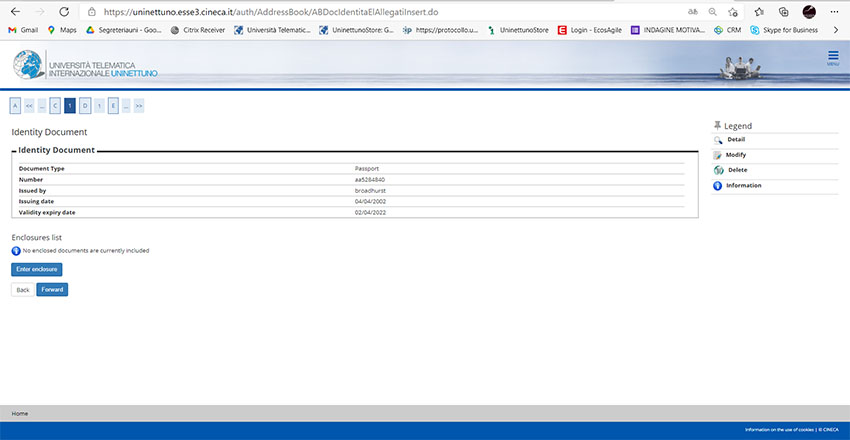This screenshot has height=440, width=850.
Task: Click the browser refresh icon
Action: point(64,11)
